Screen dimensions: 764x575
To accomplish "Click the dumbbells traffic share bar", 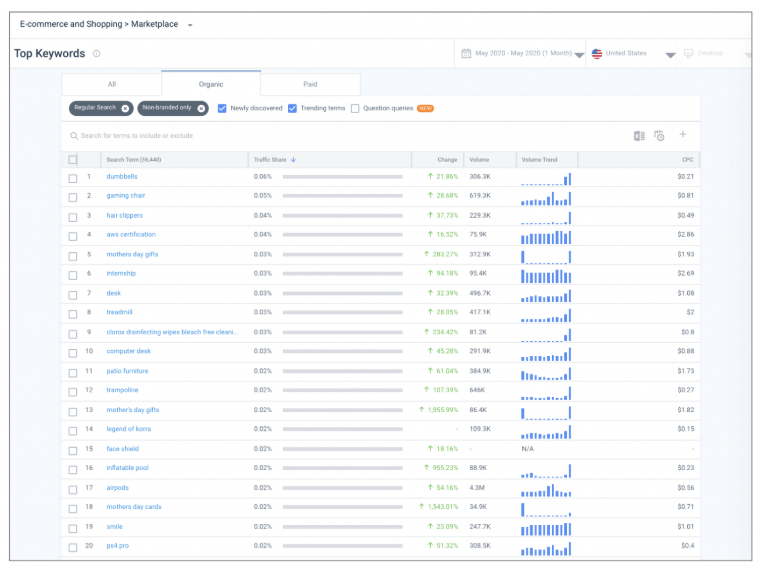I will (343, 177).
